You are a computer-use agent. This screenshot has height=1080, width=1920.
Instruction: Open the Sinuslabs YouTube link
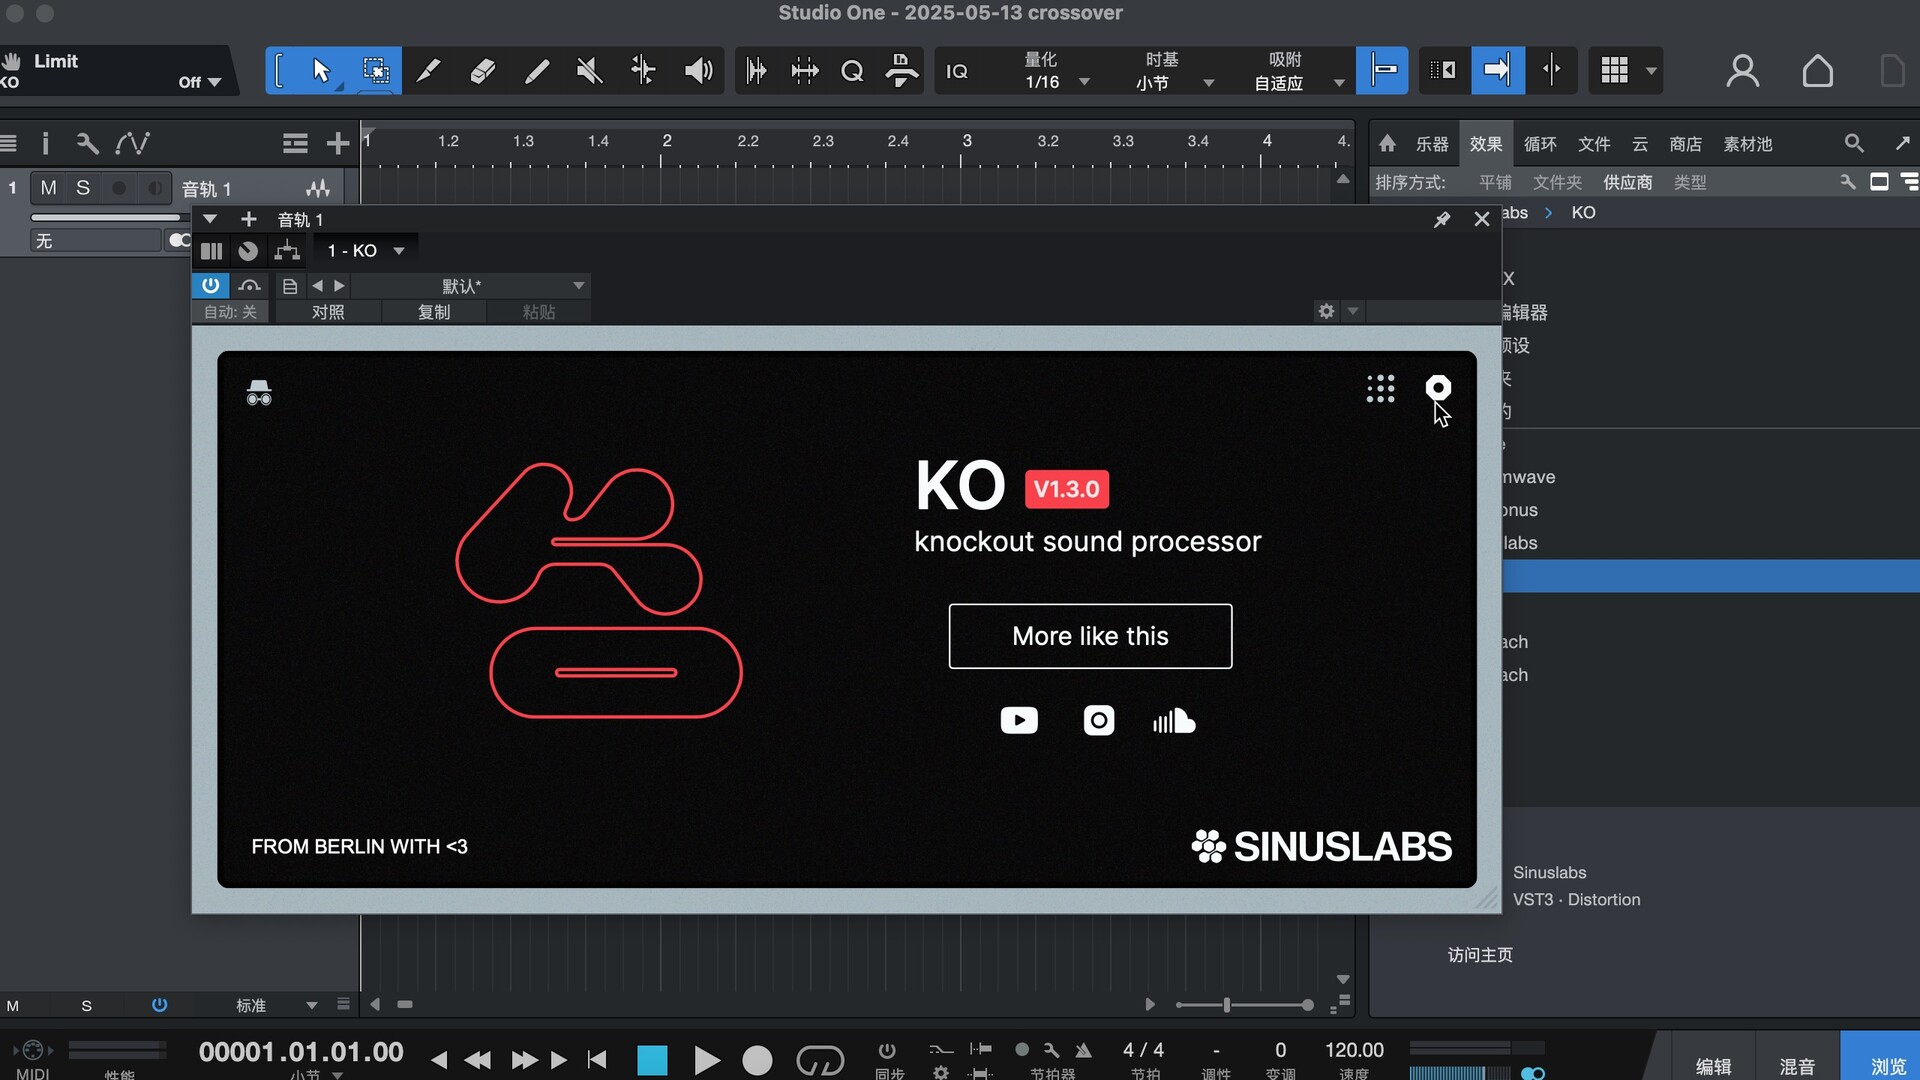click(1019, 720)
